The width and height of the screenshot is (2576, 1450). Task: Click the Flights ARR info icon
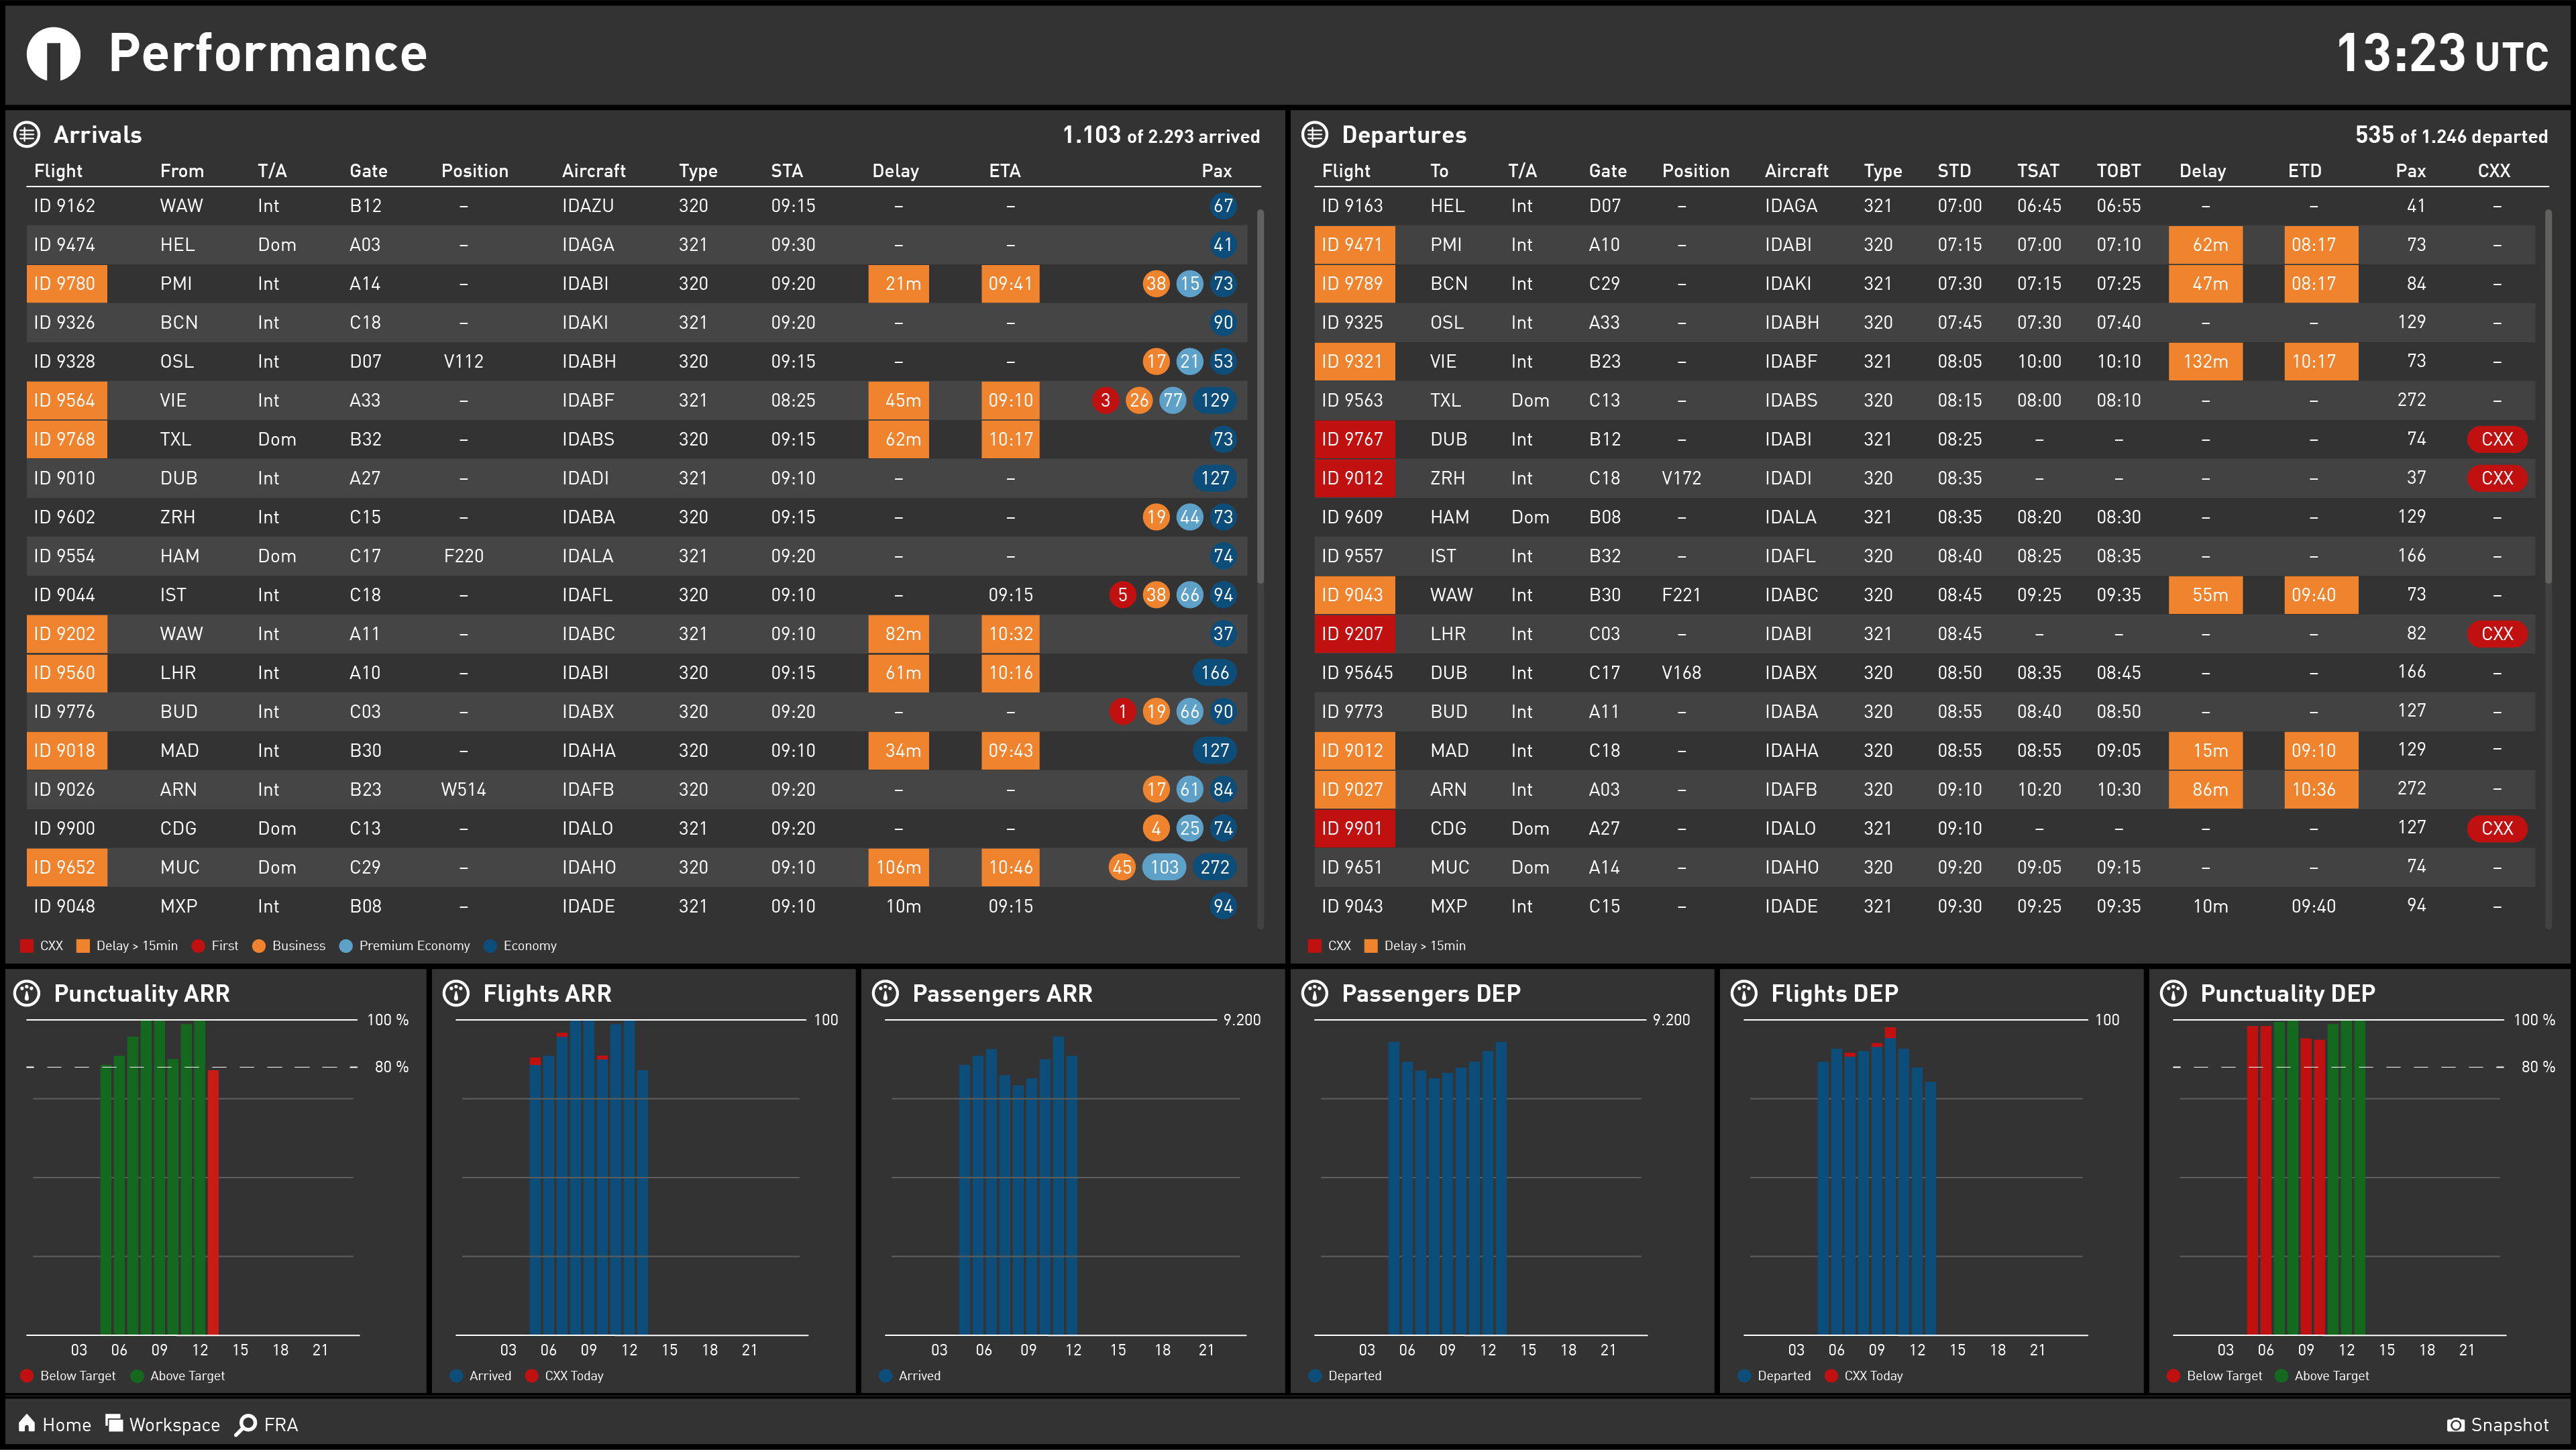(456, 993)
